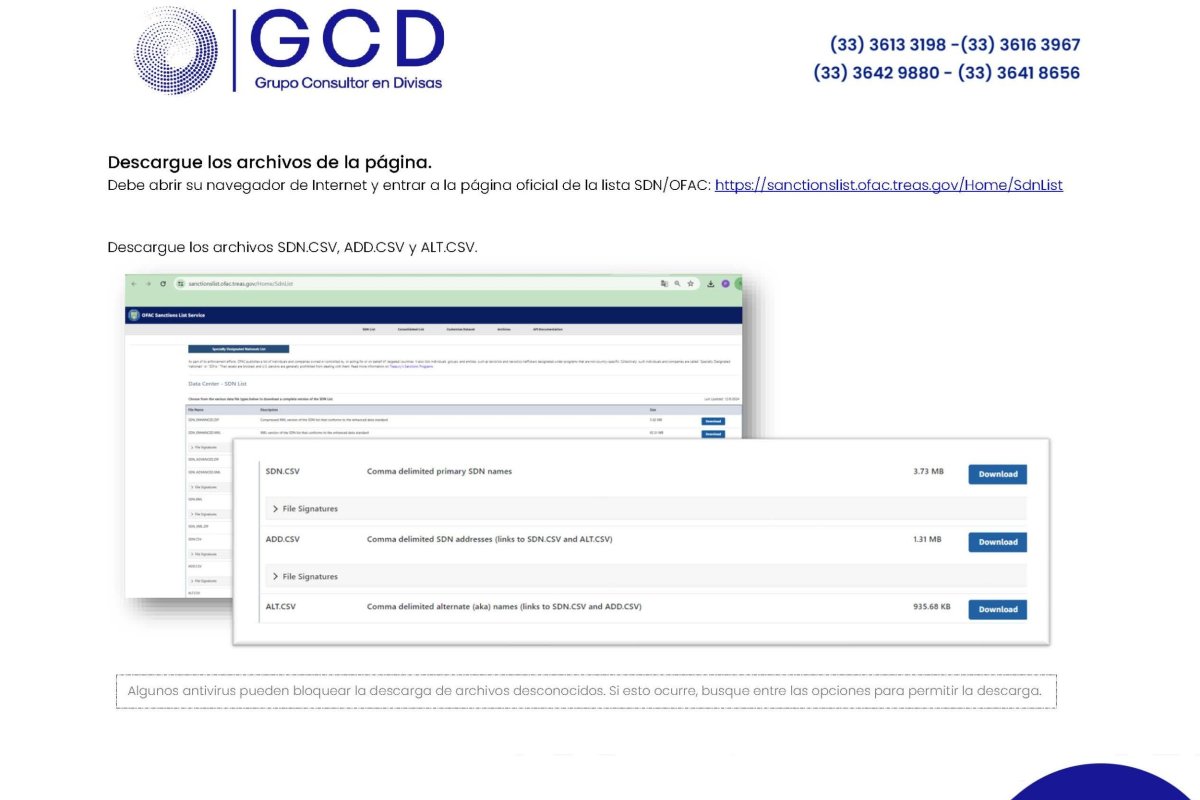Click phone number (33) 3641 8656
Viewport: 1200px width, 800px height.
pyautogui.click(x=1019, y=73)
